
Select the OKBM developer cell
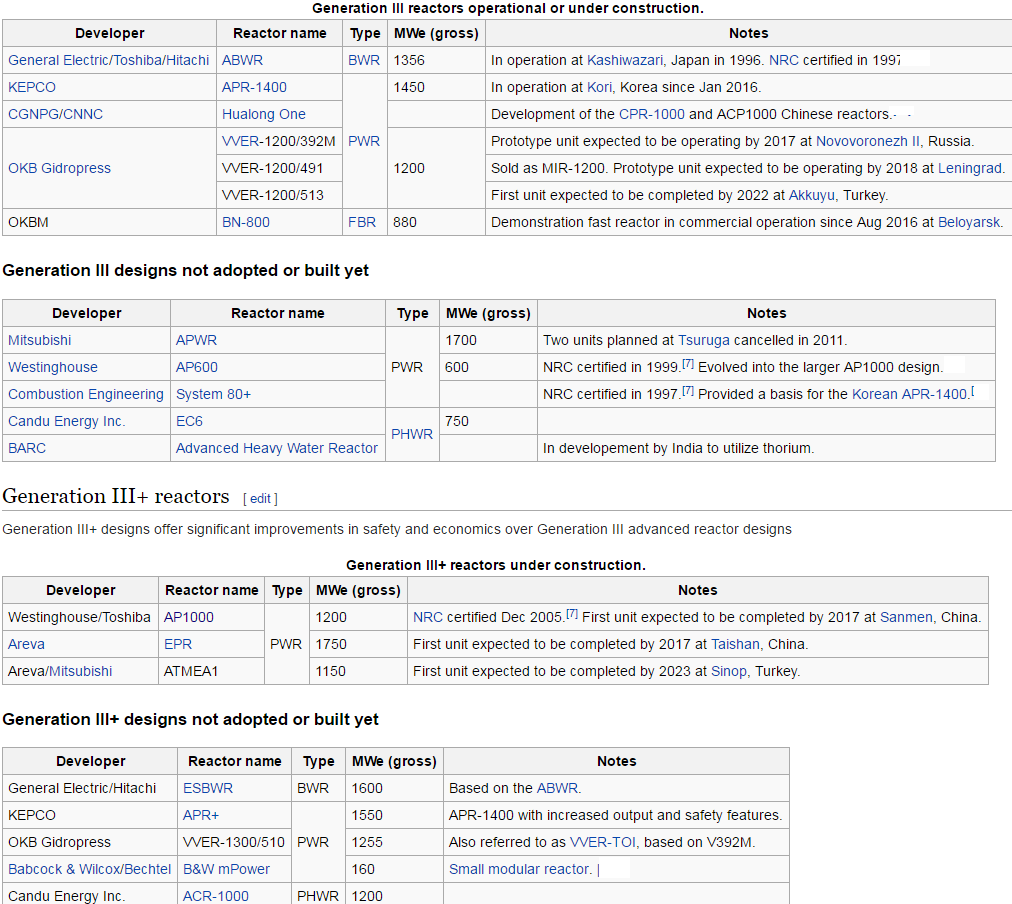pyautogui.click(x=110, y=223)
